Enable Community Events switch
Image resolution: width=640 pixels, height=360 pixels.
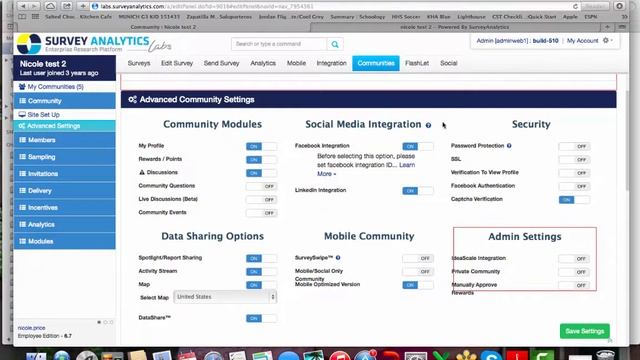(x=261, y=213)
